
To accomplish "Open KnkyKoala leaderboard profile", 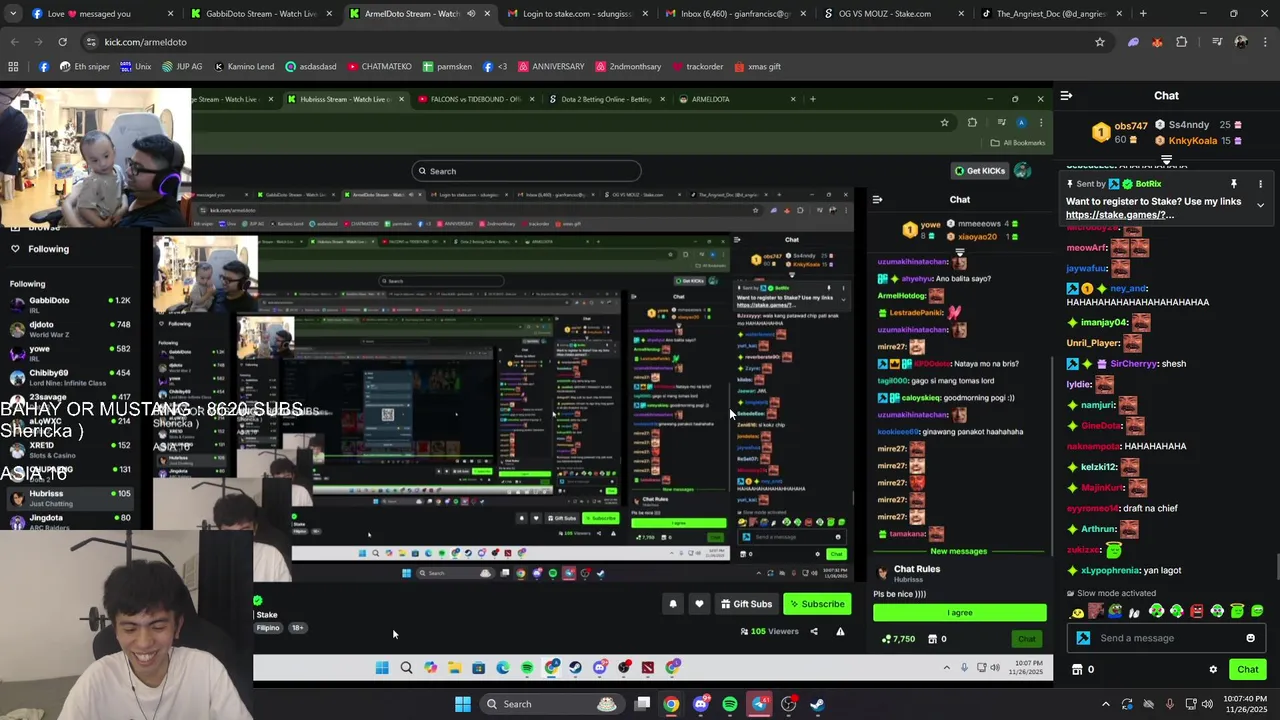I will pos(1192,141).
